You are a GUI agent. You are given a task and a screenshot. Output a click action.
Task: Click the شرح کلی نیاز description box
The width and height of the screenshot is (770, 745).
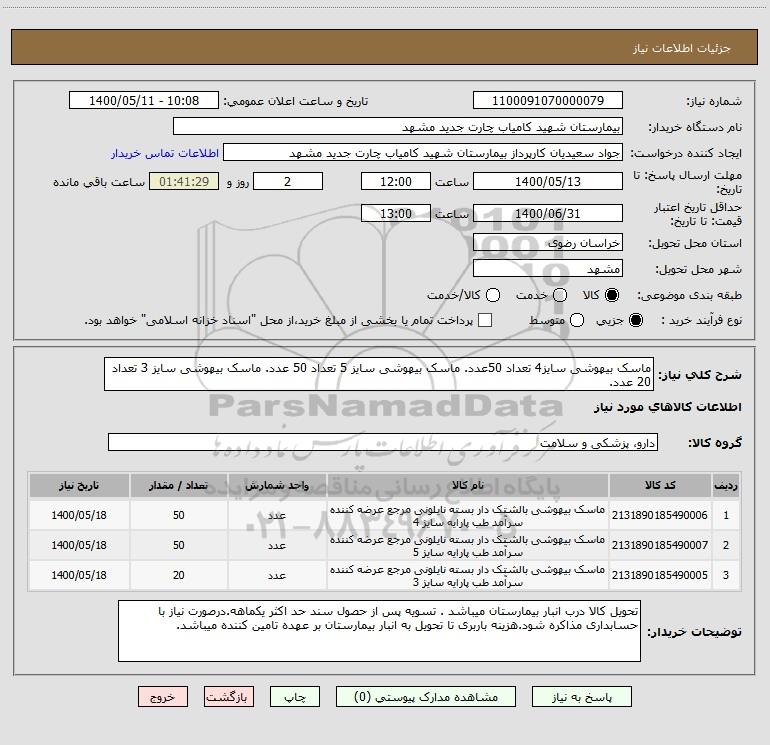tap(379, 375)
